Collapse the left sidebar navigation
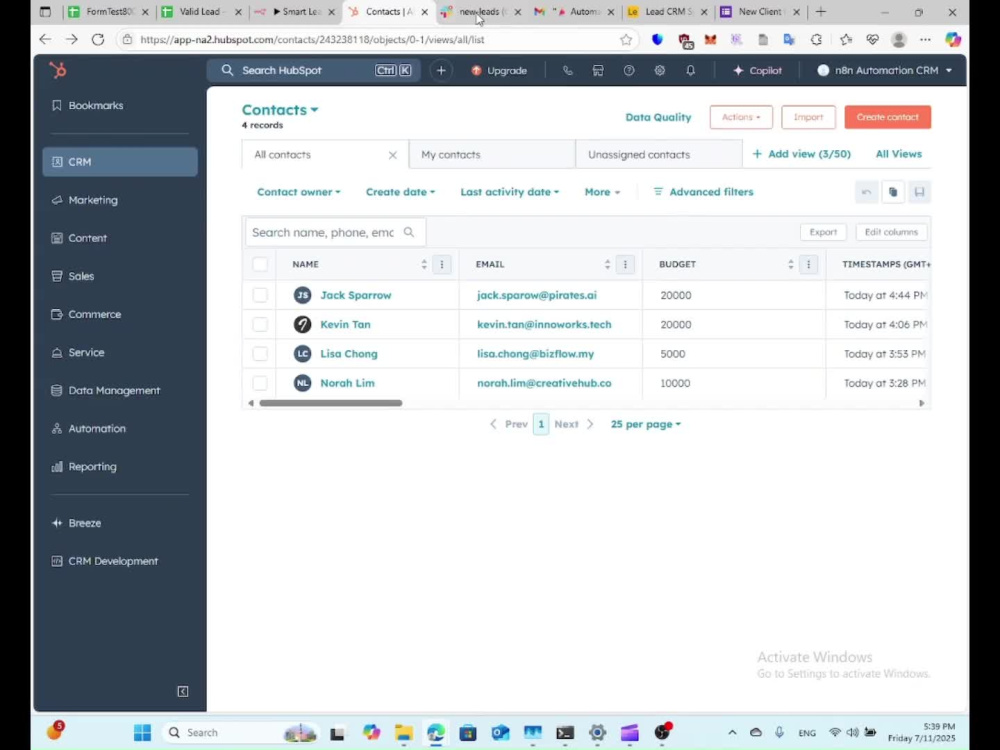This screenshot has width=1000, height=750. point(182,691)
